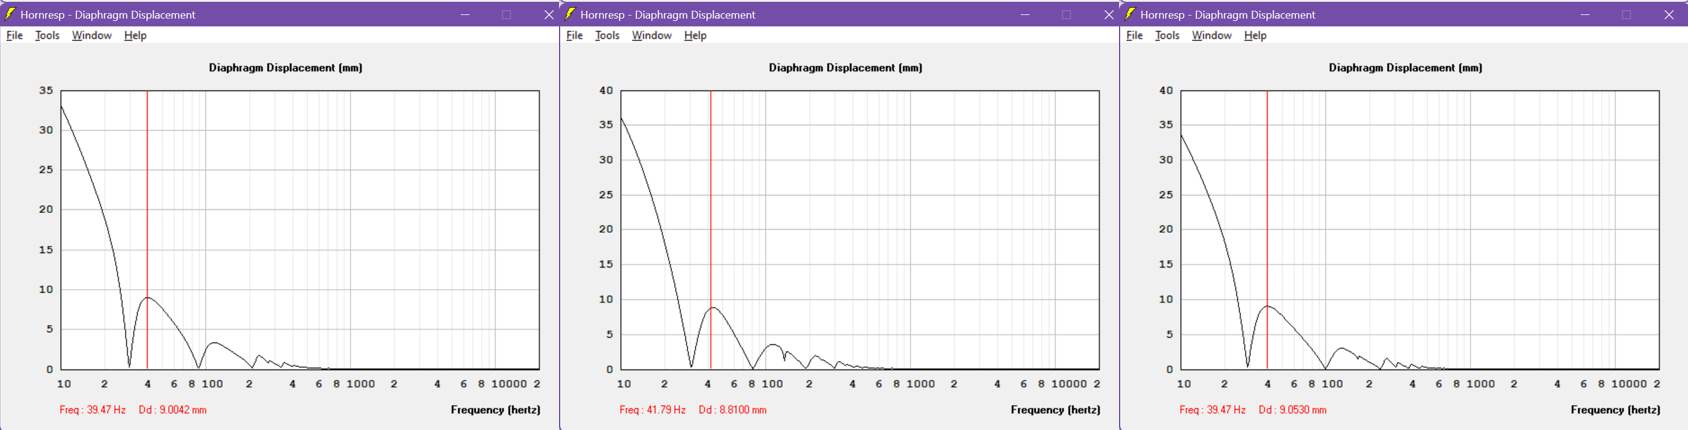
Task: Minimize the middle Hornresp window
Action: 1025,14
